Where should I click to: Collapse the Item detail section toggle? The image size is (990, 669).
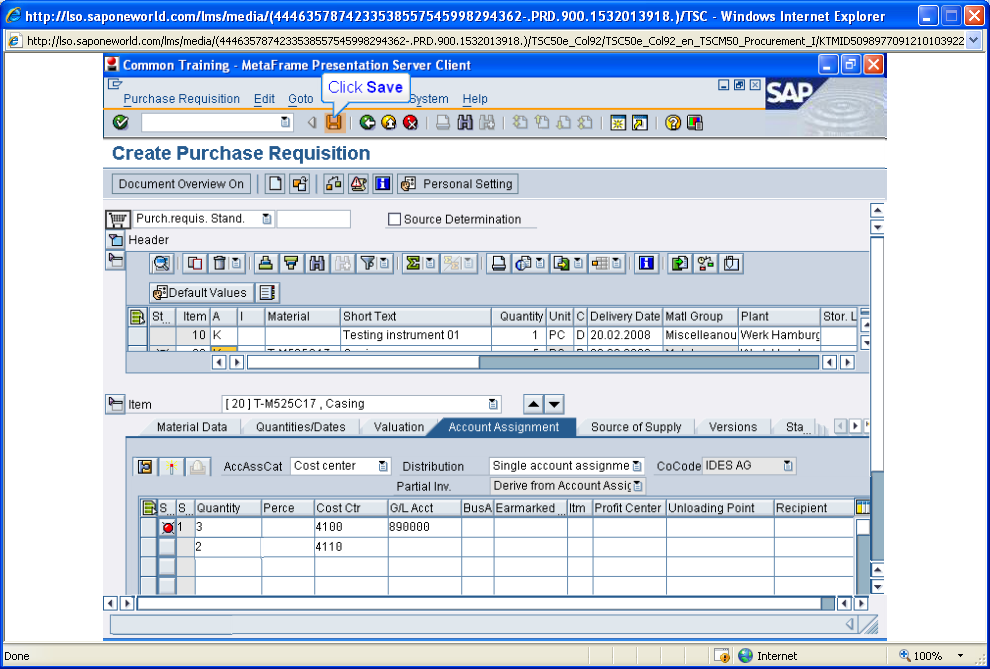(115, 404)
